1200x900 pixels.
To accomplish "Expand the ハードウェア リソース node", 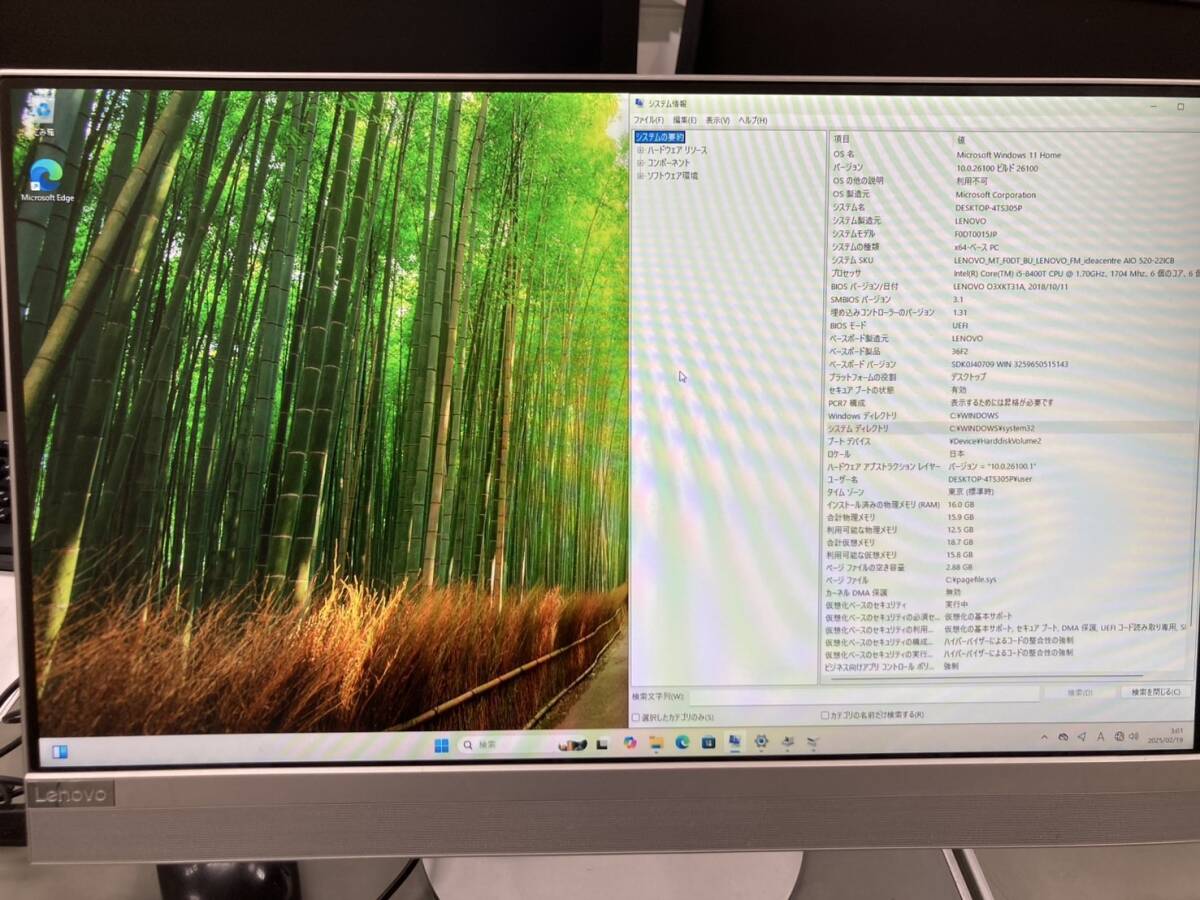I will (640, 150).
